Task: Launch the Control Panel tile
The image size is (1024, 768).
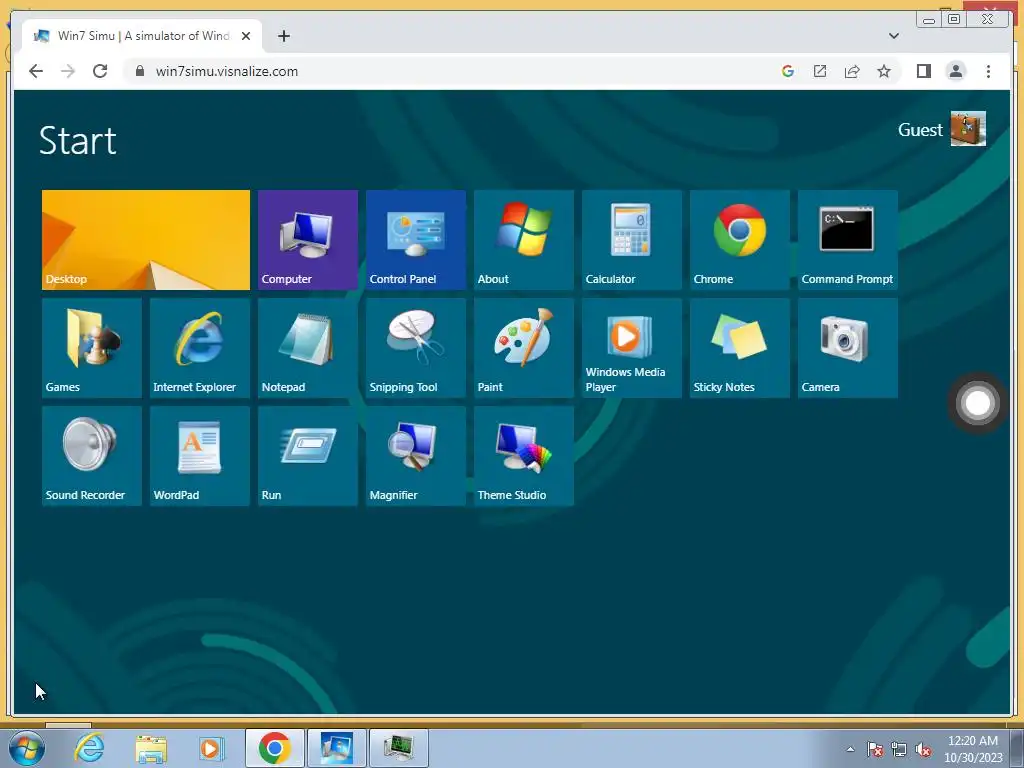Action: pyautogui.click(x=416, y=240)
